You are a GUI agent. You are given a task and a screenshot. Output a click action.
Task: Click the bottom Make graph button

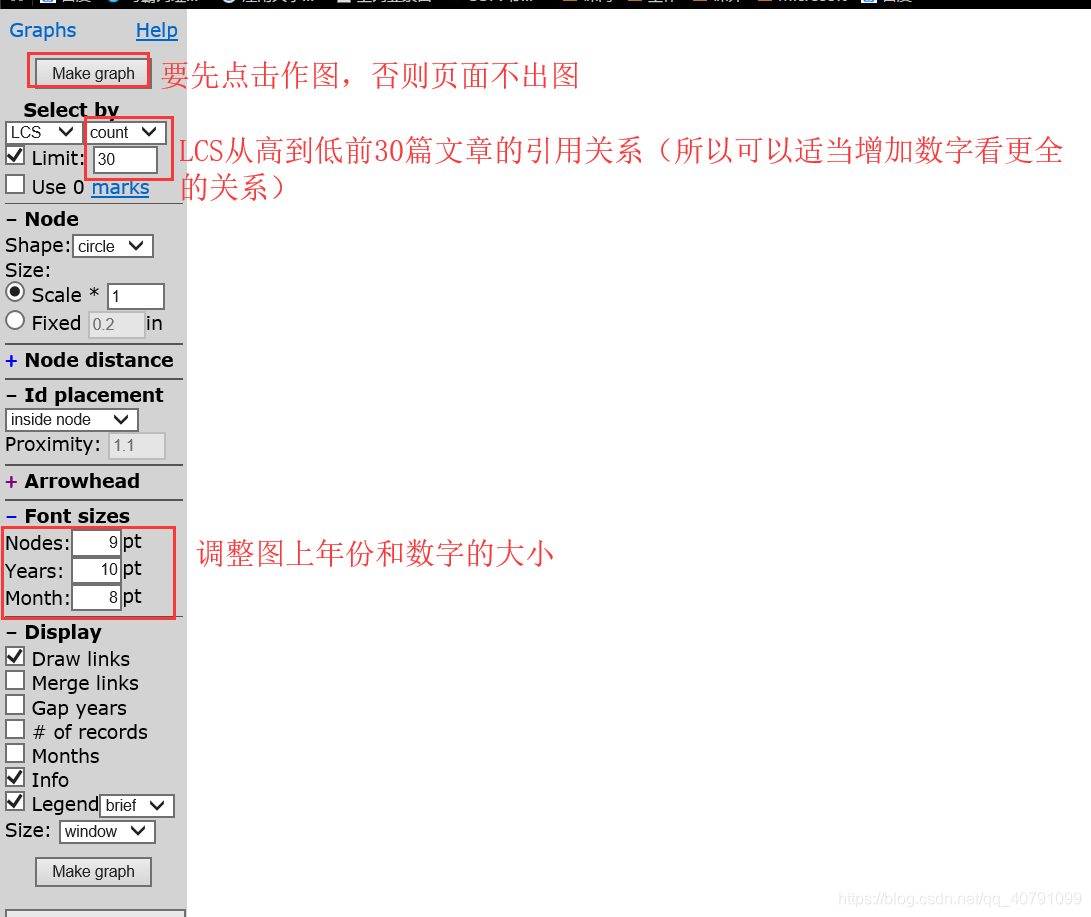click(93, 871)
